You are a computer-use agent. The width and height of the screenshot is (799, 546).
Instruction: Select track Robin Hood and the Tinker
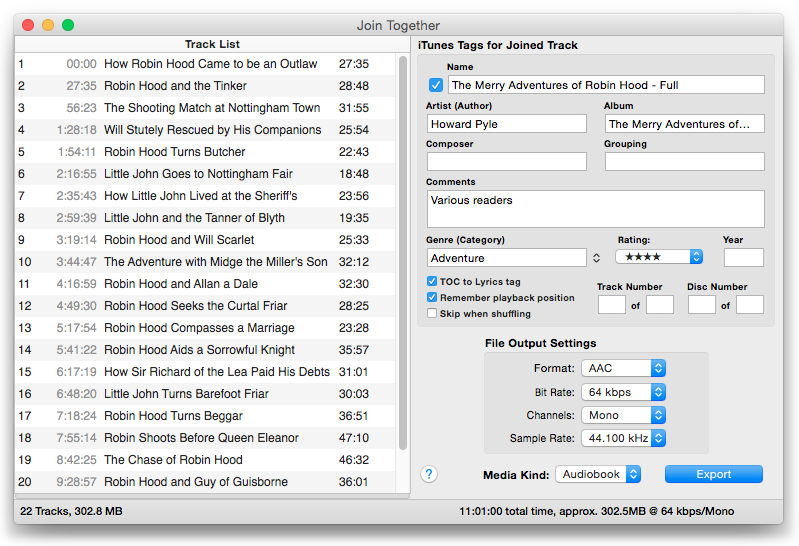tap(175, 86)
